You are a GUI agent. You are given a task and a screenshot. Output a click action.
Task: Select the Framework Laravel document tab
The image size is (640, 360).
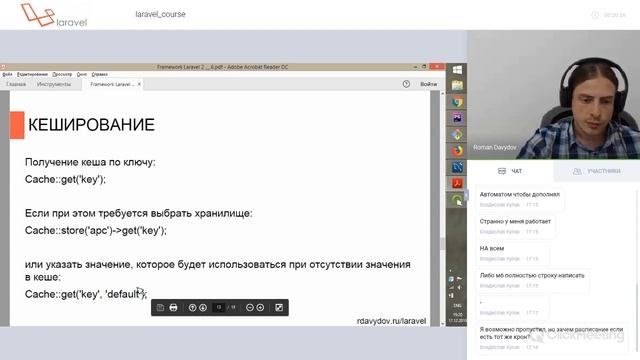[112, 84]
